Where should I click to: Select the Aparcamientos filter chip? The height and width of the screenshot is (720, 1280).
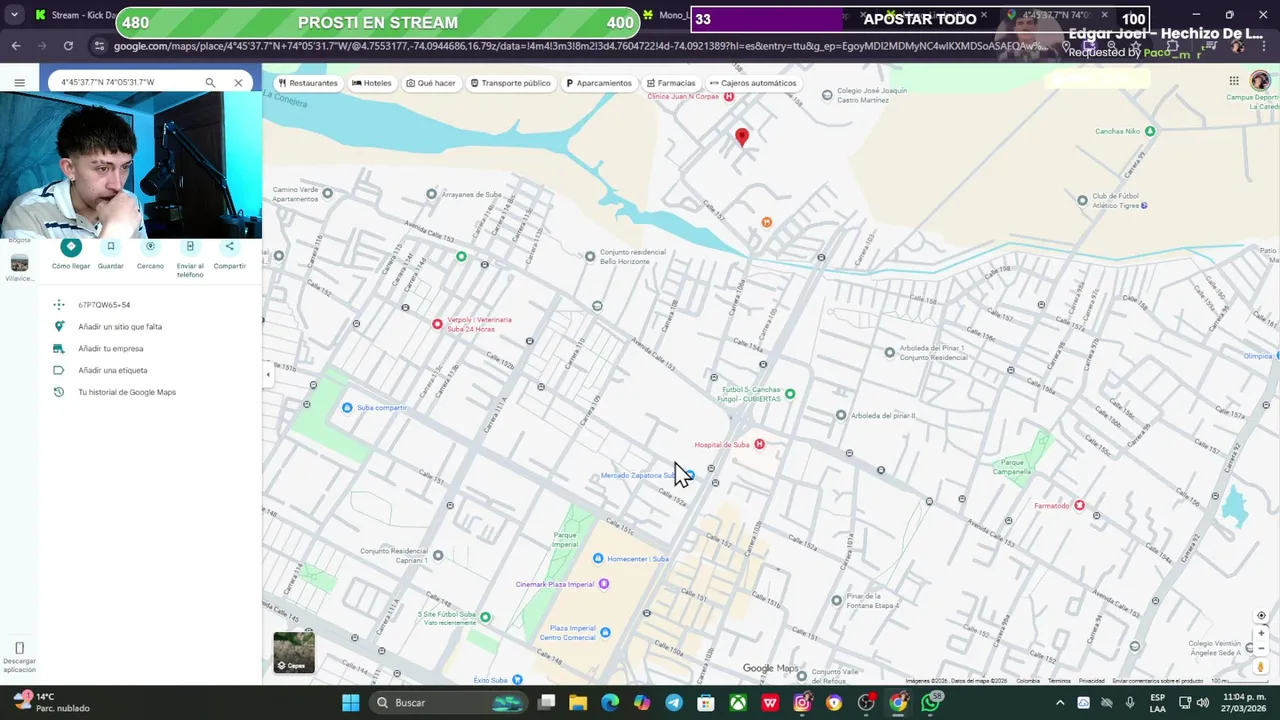coord(599,83)
